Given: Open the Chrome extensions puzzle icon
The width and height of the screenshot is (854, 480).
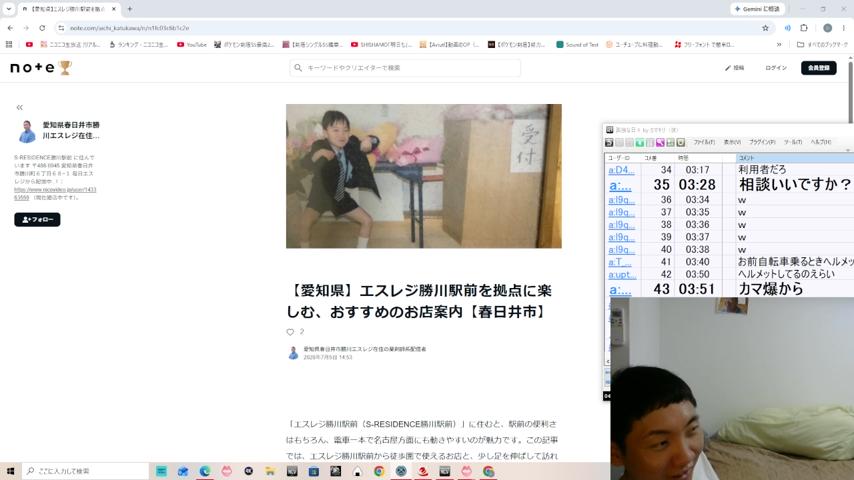Looking at the screenshot, I should (804, 28).
